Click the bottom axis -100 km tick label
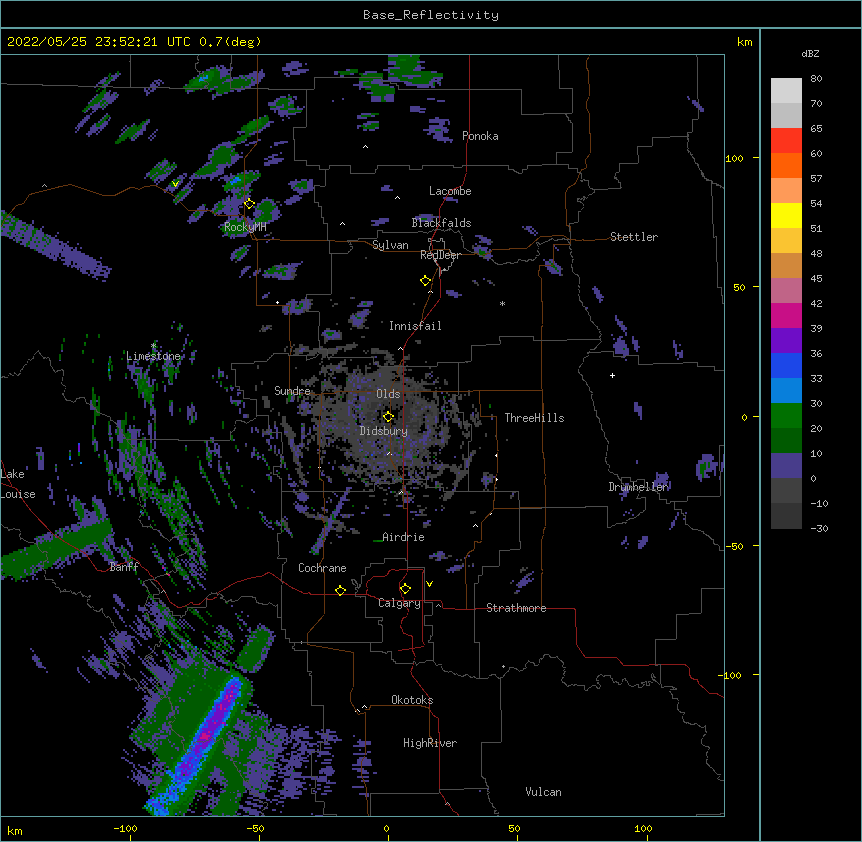 (126, 829)
